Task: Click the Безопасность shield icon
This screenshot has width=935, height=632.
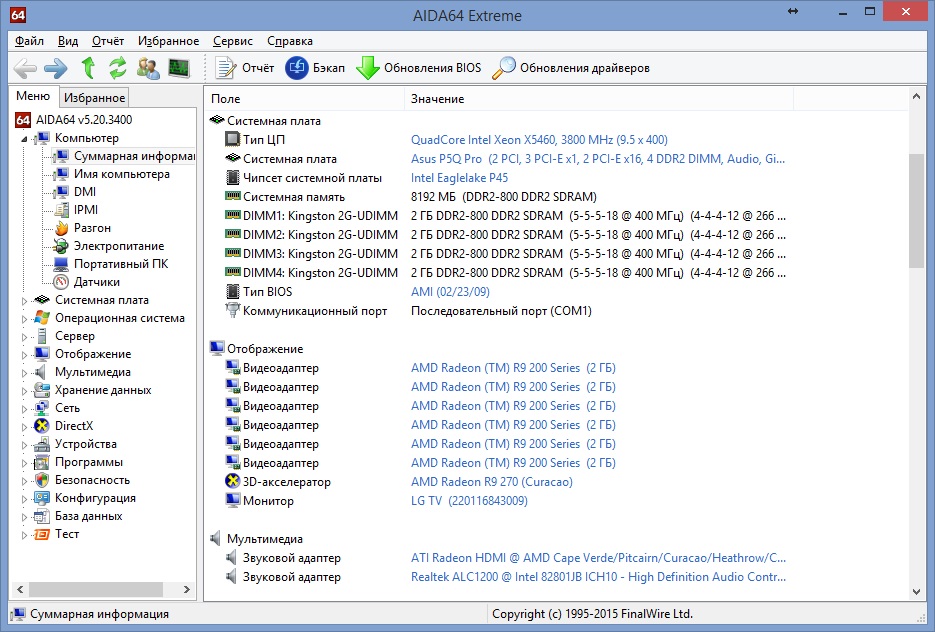Action: point(42,480)
